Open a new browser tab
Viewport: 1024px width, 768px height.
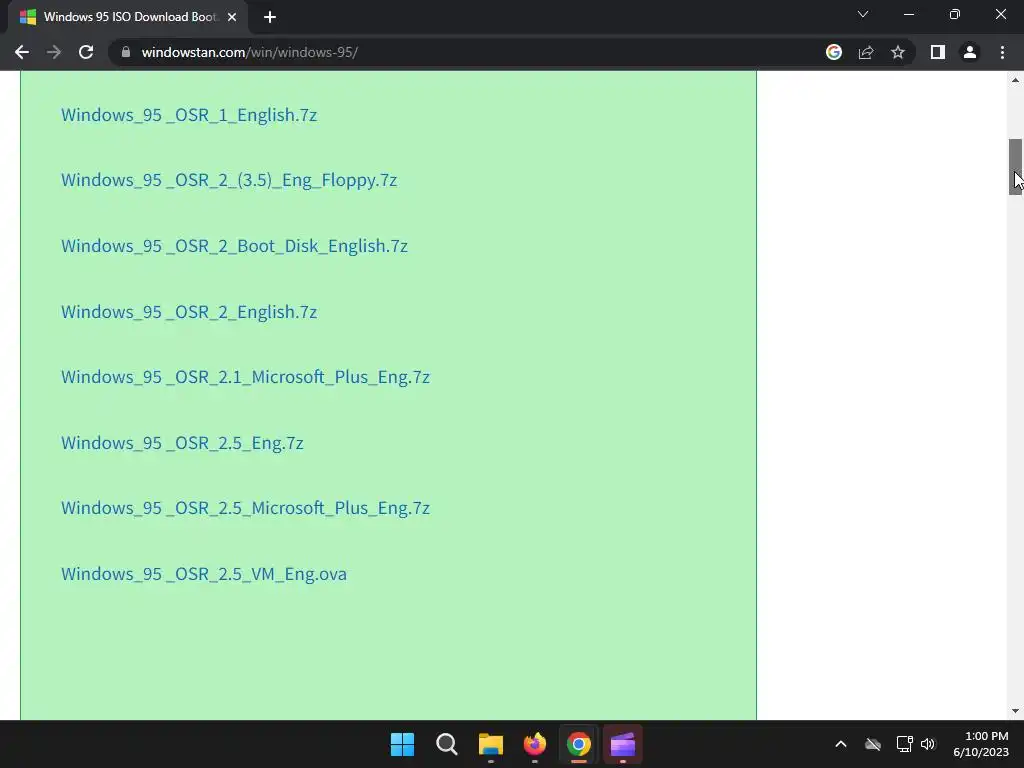[270, 17]
